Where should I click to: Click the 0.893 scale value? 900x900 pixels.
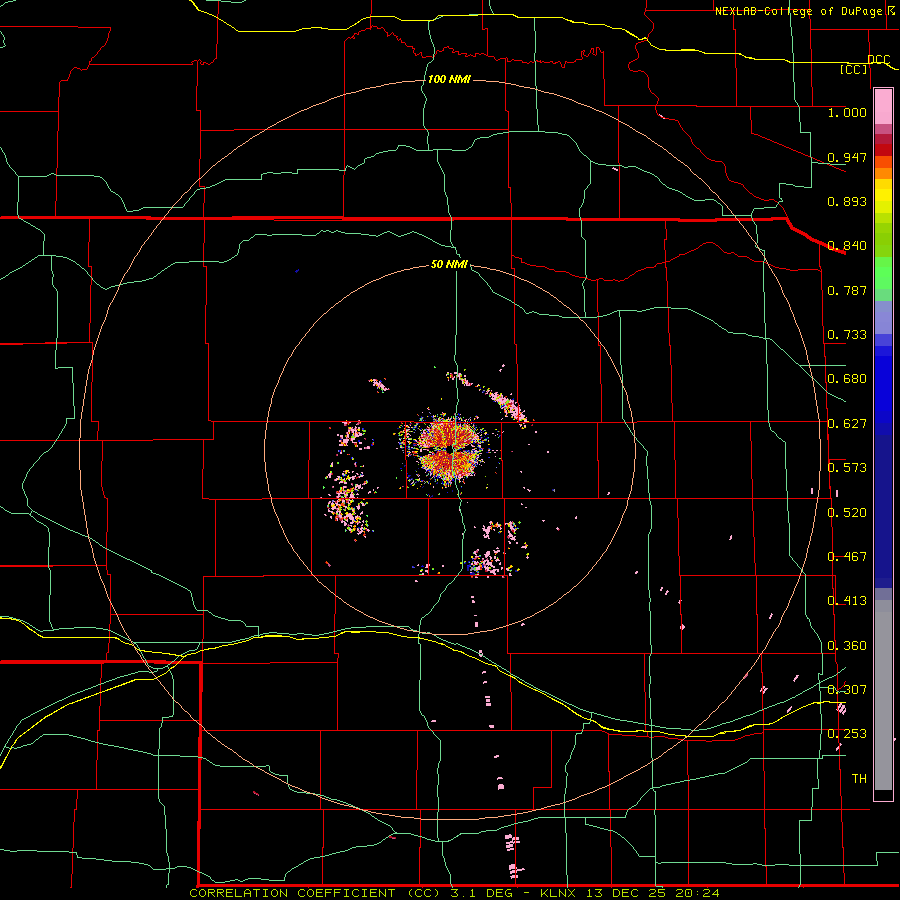click(847, 202)
